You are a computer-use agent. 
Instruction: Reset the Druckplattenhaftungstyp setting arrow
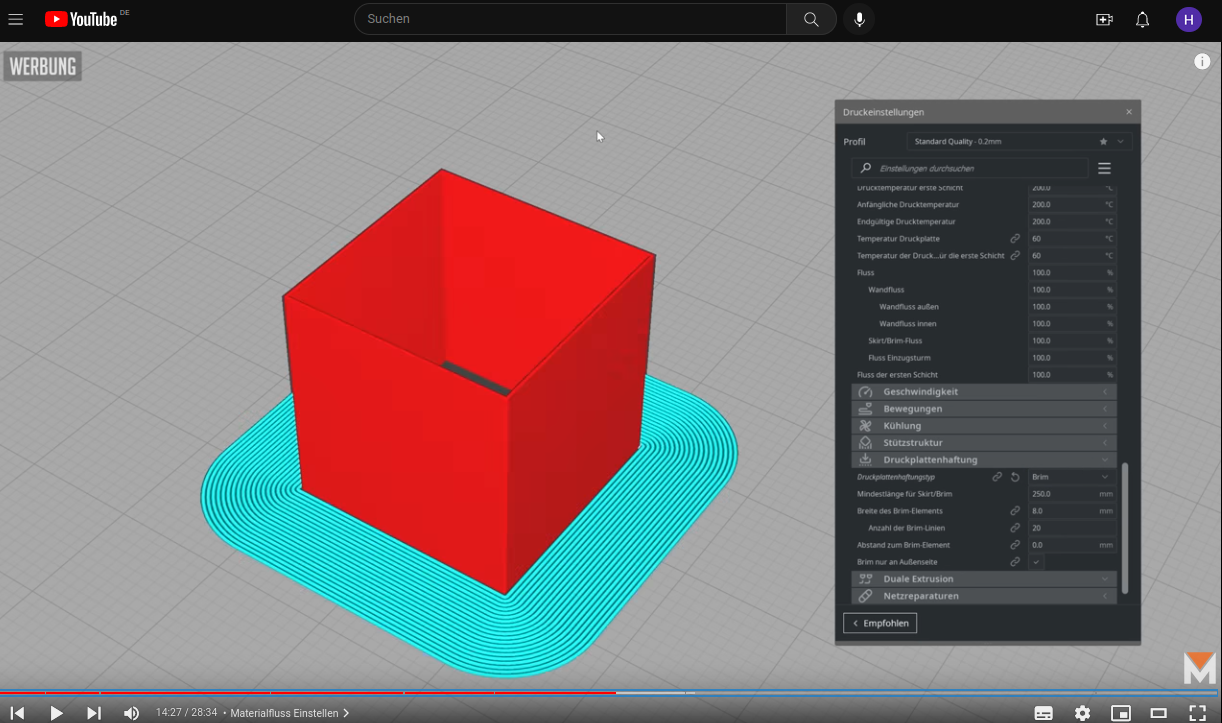pos(1015,477)
